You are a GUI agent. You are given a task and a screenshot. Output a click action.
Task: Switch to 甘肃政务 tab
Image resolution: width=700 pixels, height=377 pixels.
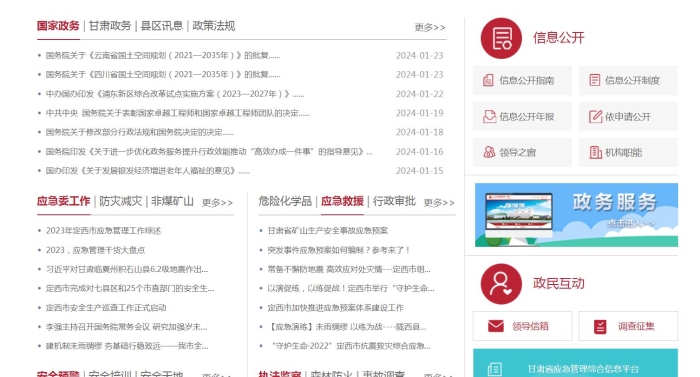pyautogui.click(x=110, y=26)
